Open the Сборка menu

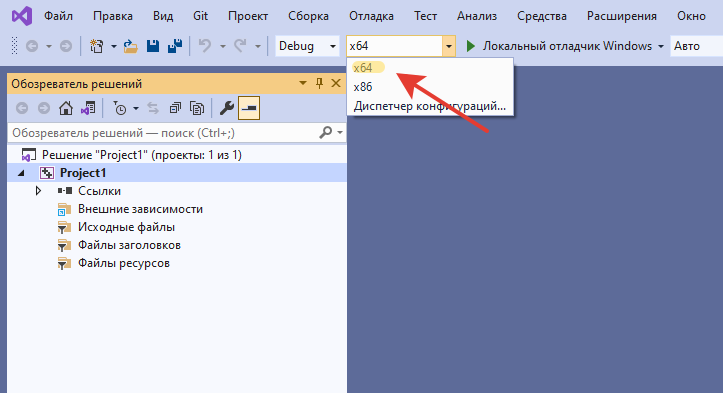[x=308, y=16]
